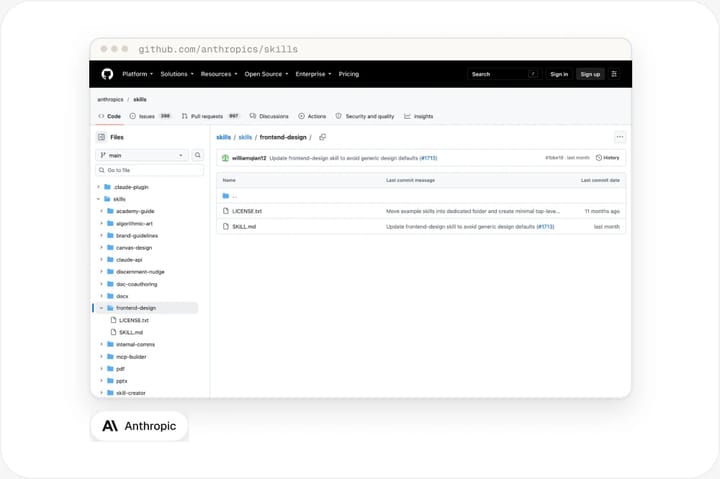Screen dimensions: 720x479
Task: Copy the path with copy icon
Action: [322, 137]
